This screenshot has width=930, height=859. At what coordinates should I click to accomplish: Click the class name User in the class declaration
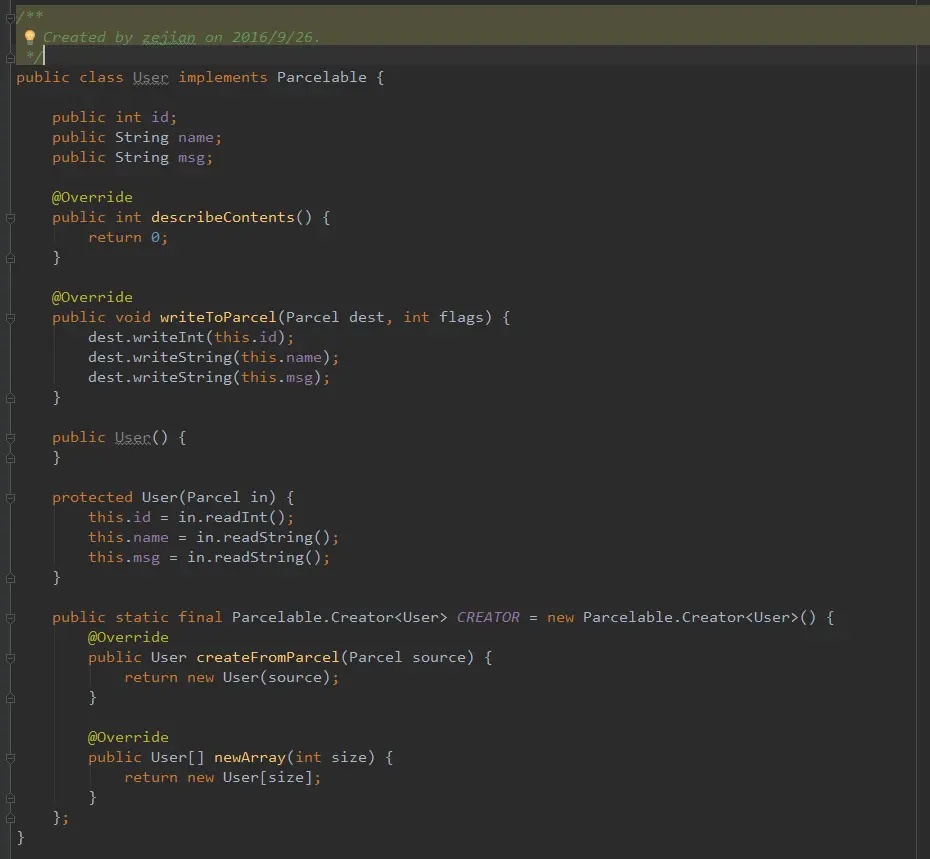(x=151, y=78)
